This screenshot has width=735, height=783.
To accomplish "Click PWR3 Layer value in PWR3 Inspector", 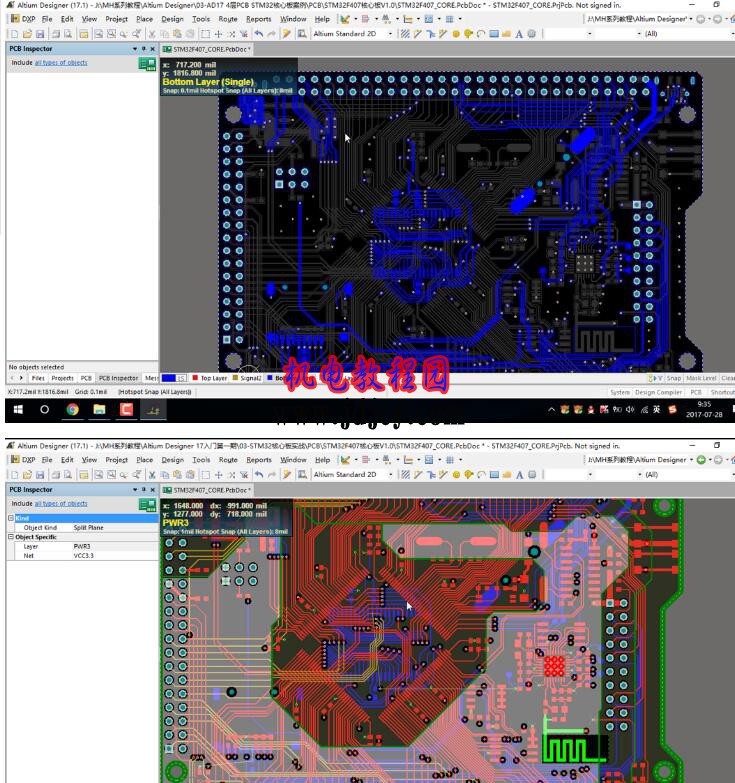I will 82,547.
